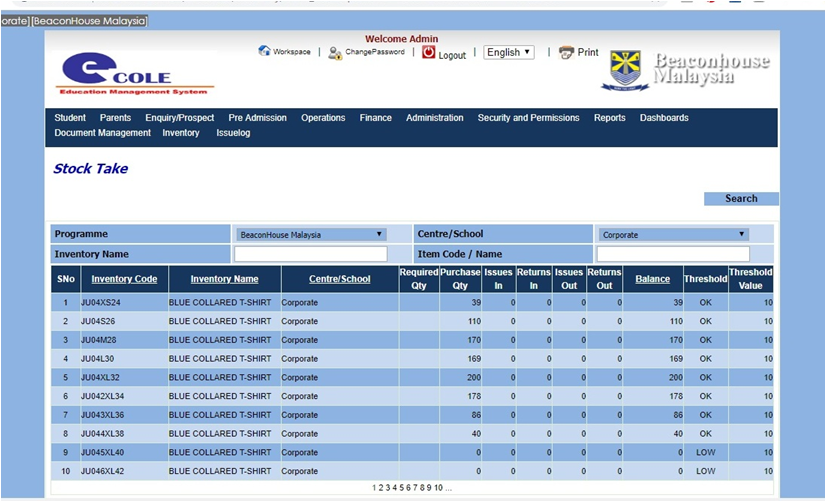Click the Purchase Qty column header
826x502 pixels.
(x=460, y=279)
